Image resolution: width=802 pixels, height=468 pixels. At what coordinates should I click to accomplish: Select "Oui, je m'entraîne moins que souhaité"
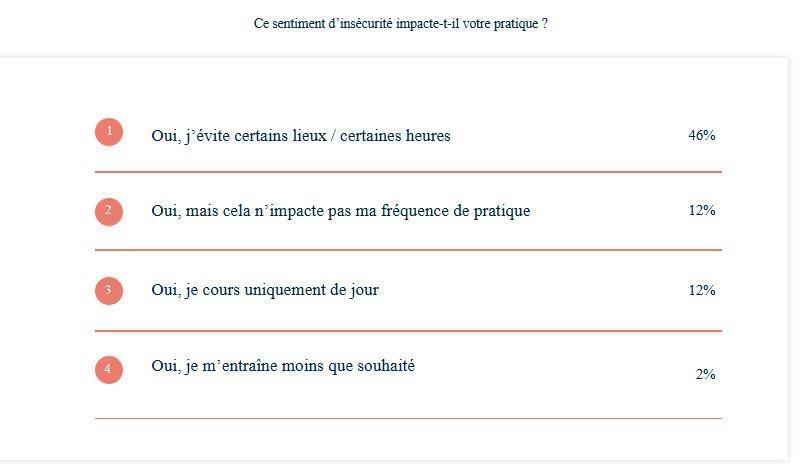(x=283, y=366)
